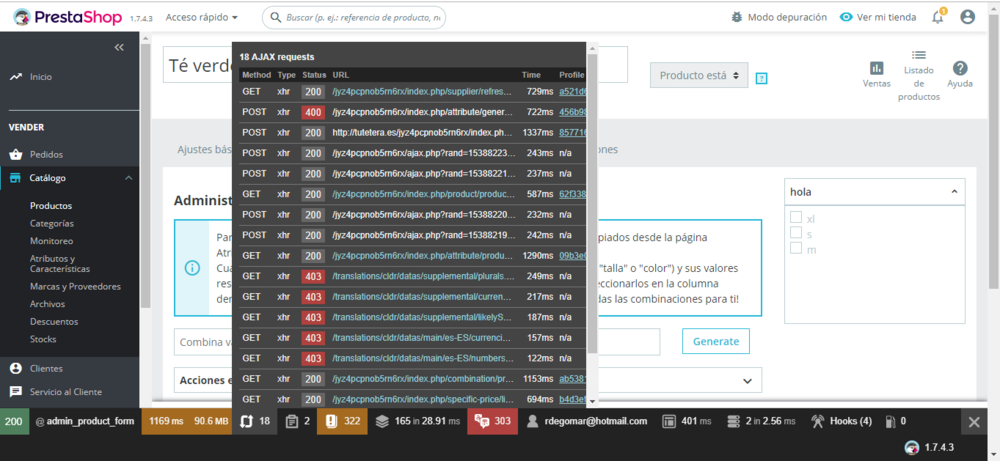Collapse the hola attribute group

coord(954,191)
